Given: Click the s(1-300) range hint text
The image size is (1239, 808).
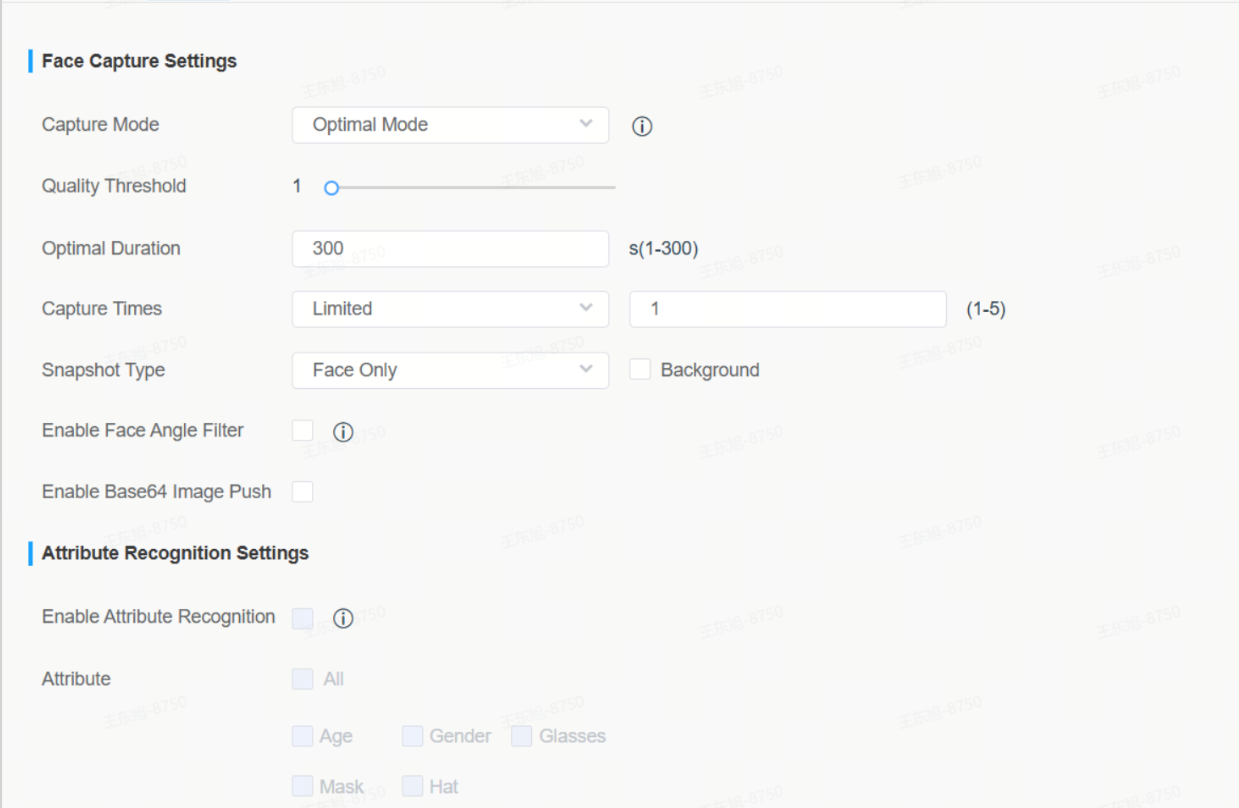Looking at the screenshot, I should [x=663, y=249].
